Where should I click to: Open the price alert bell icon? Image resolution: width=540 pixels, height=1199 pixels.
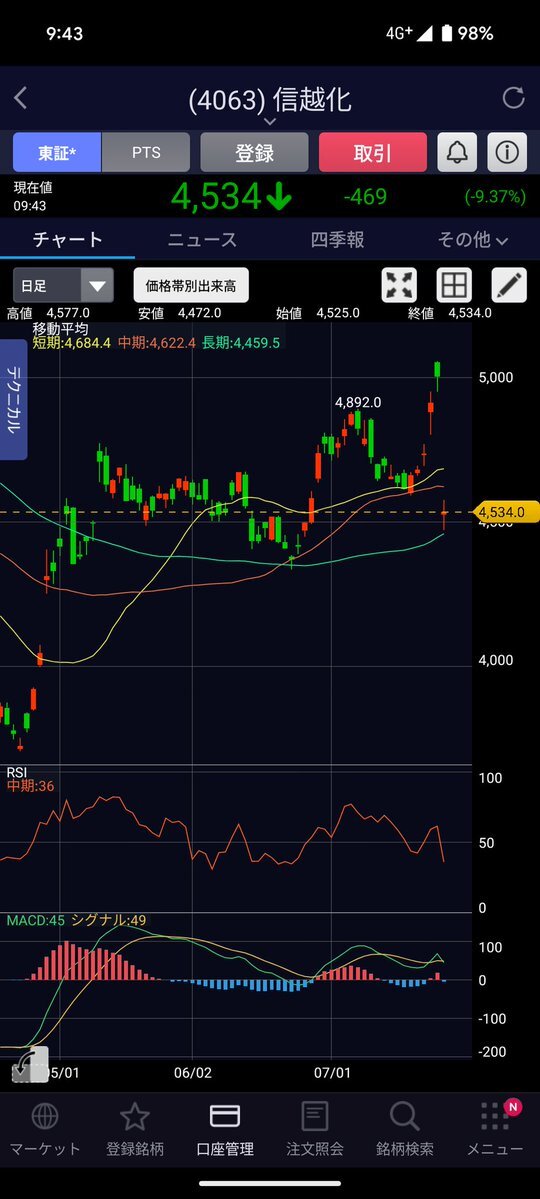pyautogui.click(x=457, y=152)
